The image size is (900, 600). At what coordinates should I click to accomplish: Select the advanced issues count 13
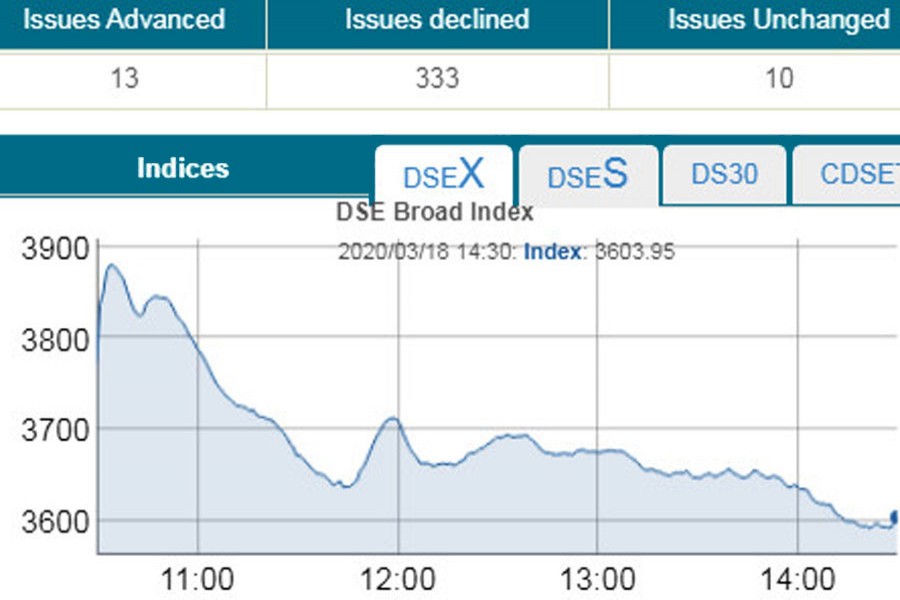[125, 76]
